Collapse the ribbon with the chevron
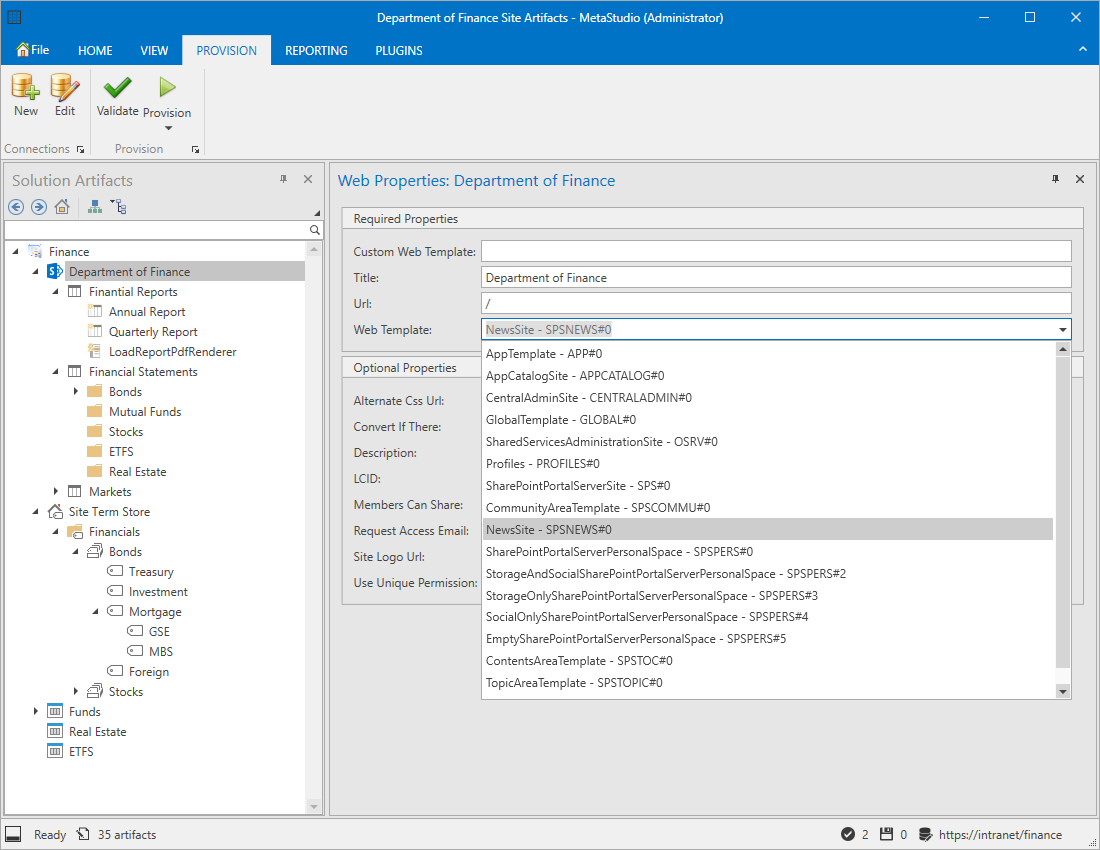The image size is (1100, 850). pyautogui.click(x=1082, y=49)
